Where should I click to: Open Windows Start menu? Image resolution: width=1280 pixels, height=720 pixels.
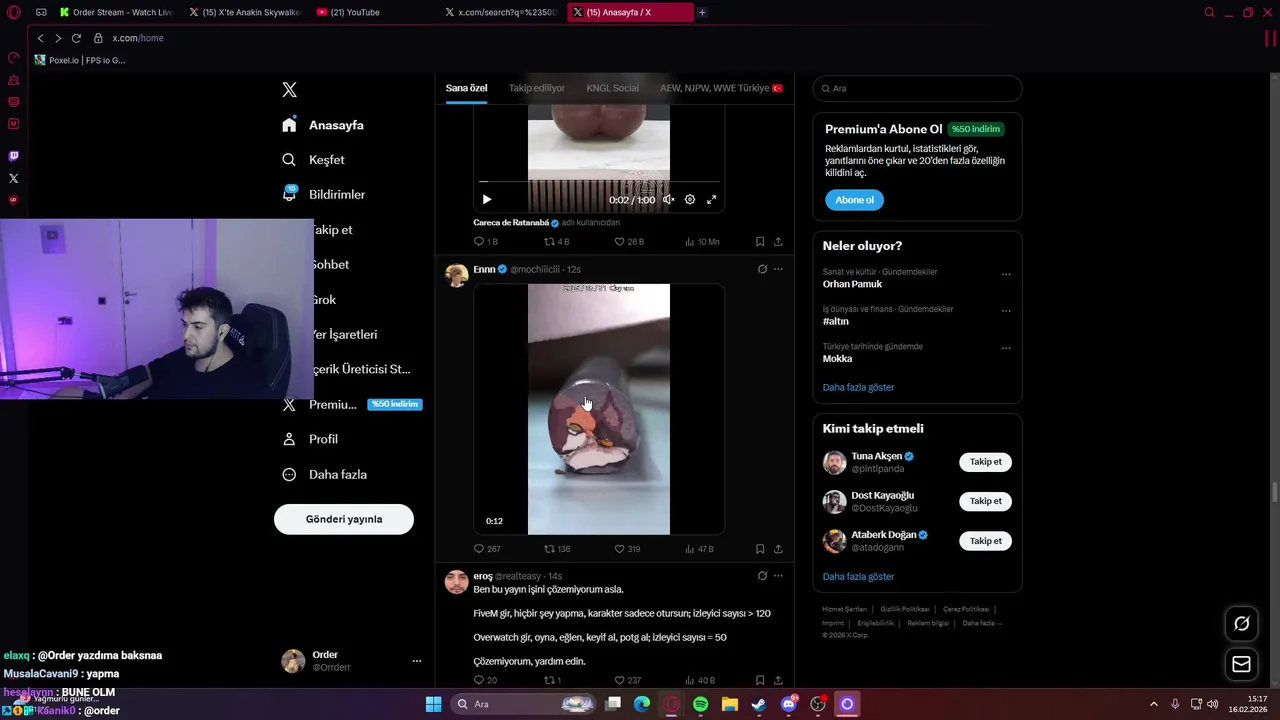tap(433, 704)
